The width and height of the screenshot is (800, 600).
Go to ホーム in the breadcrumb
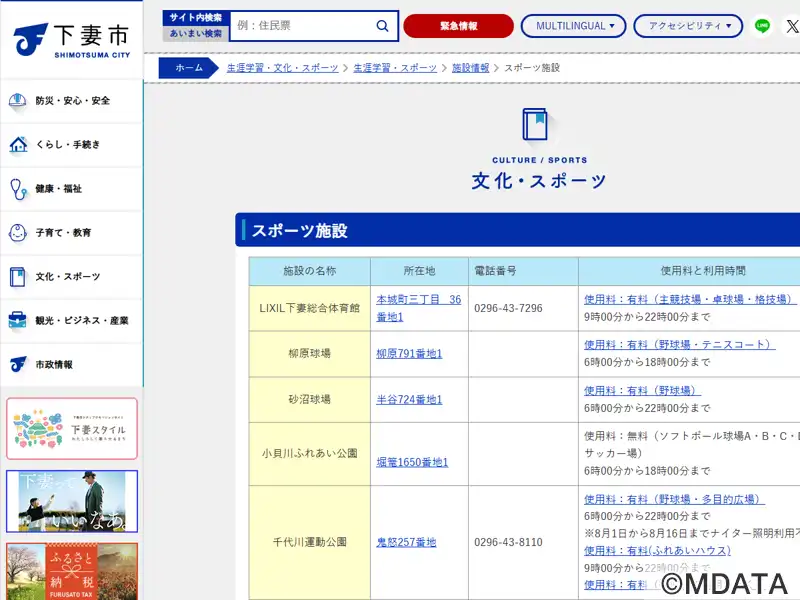tap(188, 68)
